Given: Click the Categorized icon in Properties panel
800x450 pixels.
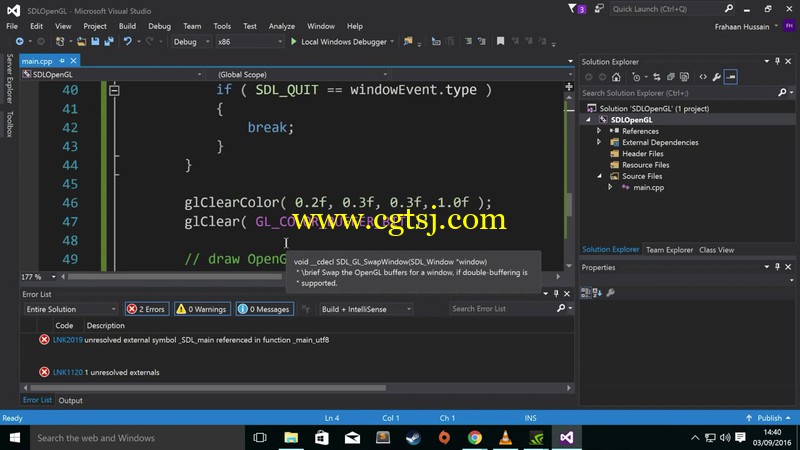Looking at the screenshot, I should 585,292.
